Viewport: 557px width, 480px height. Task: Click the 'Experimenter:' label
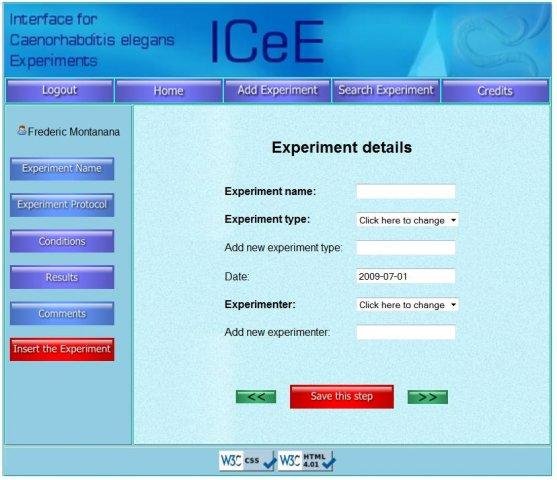pyautogui.click(x=260, y=304)
